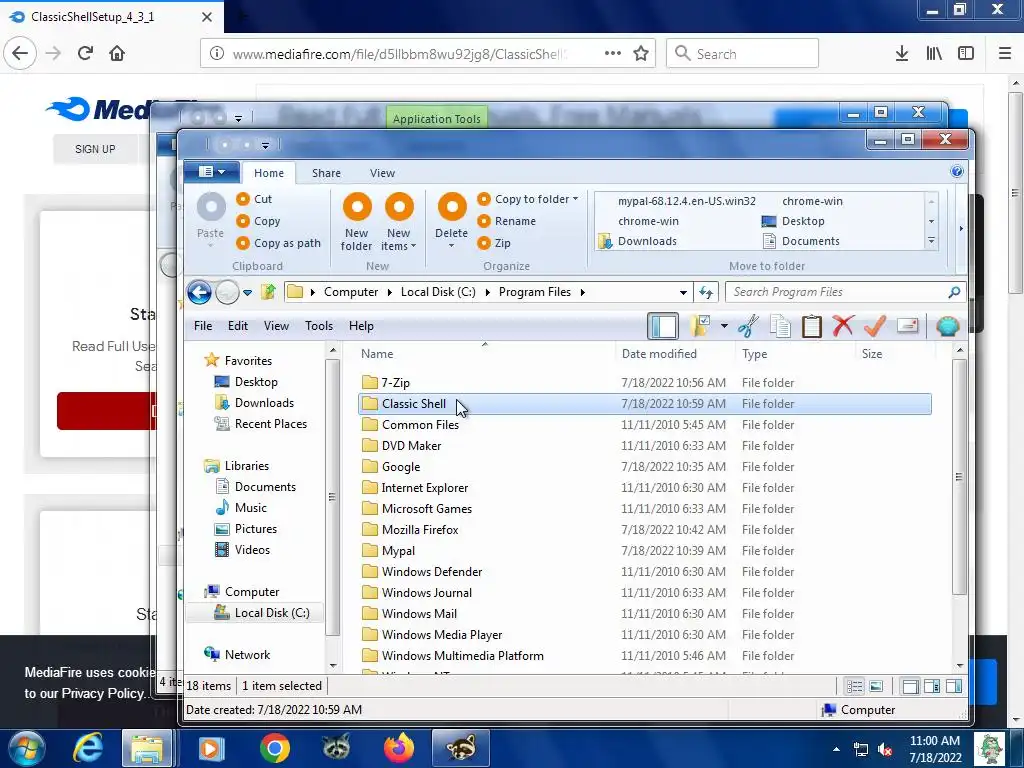Screen dimensions: 1024x768
Task: Click the red X Delete toolbar icon
Action: 843,326
